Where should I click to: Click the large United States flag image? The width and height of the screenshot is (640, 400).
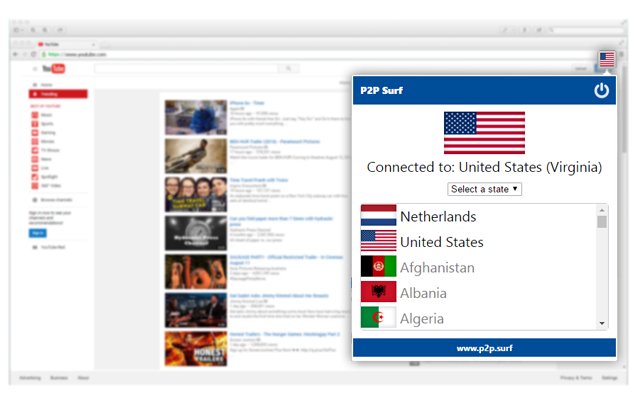click(x=484, y=133)
